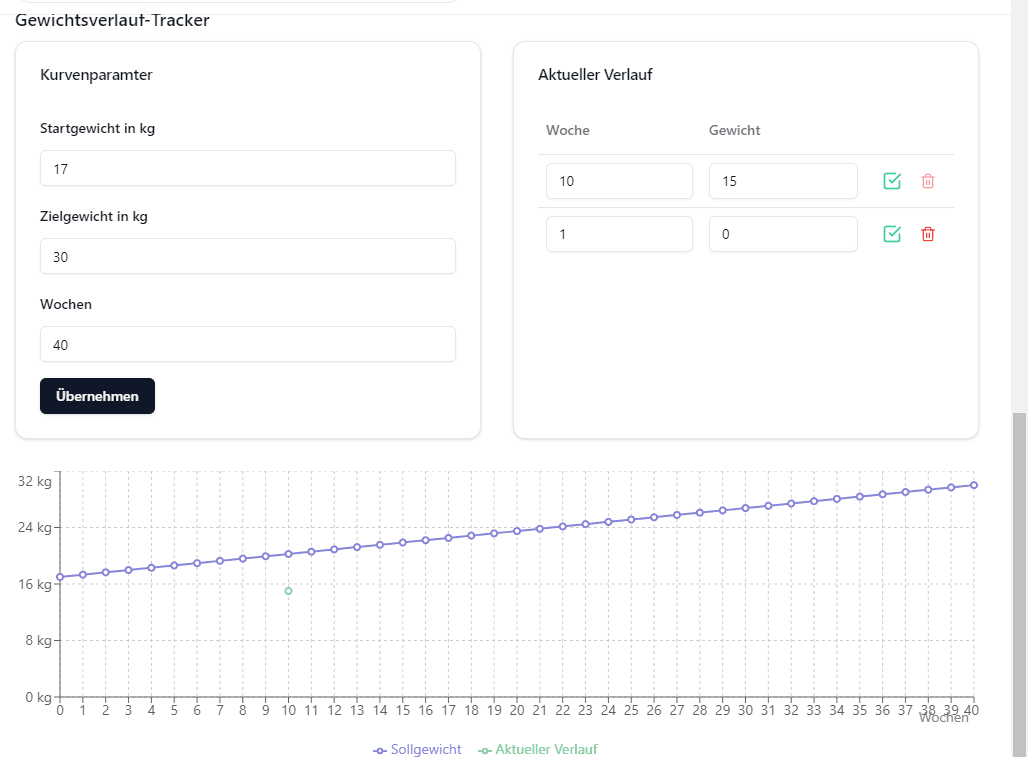Select the Sollgewicht point at week 10
The image size is (1028, 757).
tap(288, 554)
